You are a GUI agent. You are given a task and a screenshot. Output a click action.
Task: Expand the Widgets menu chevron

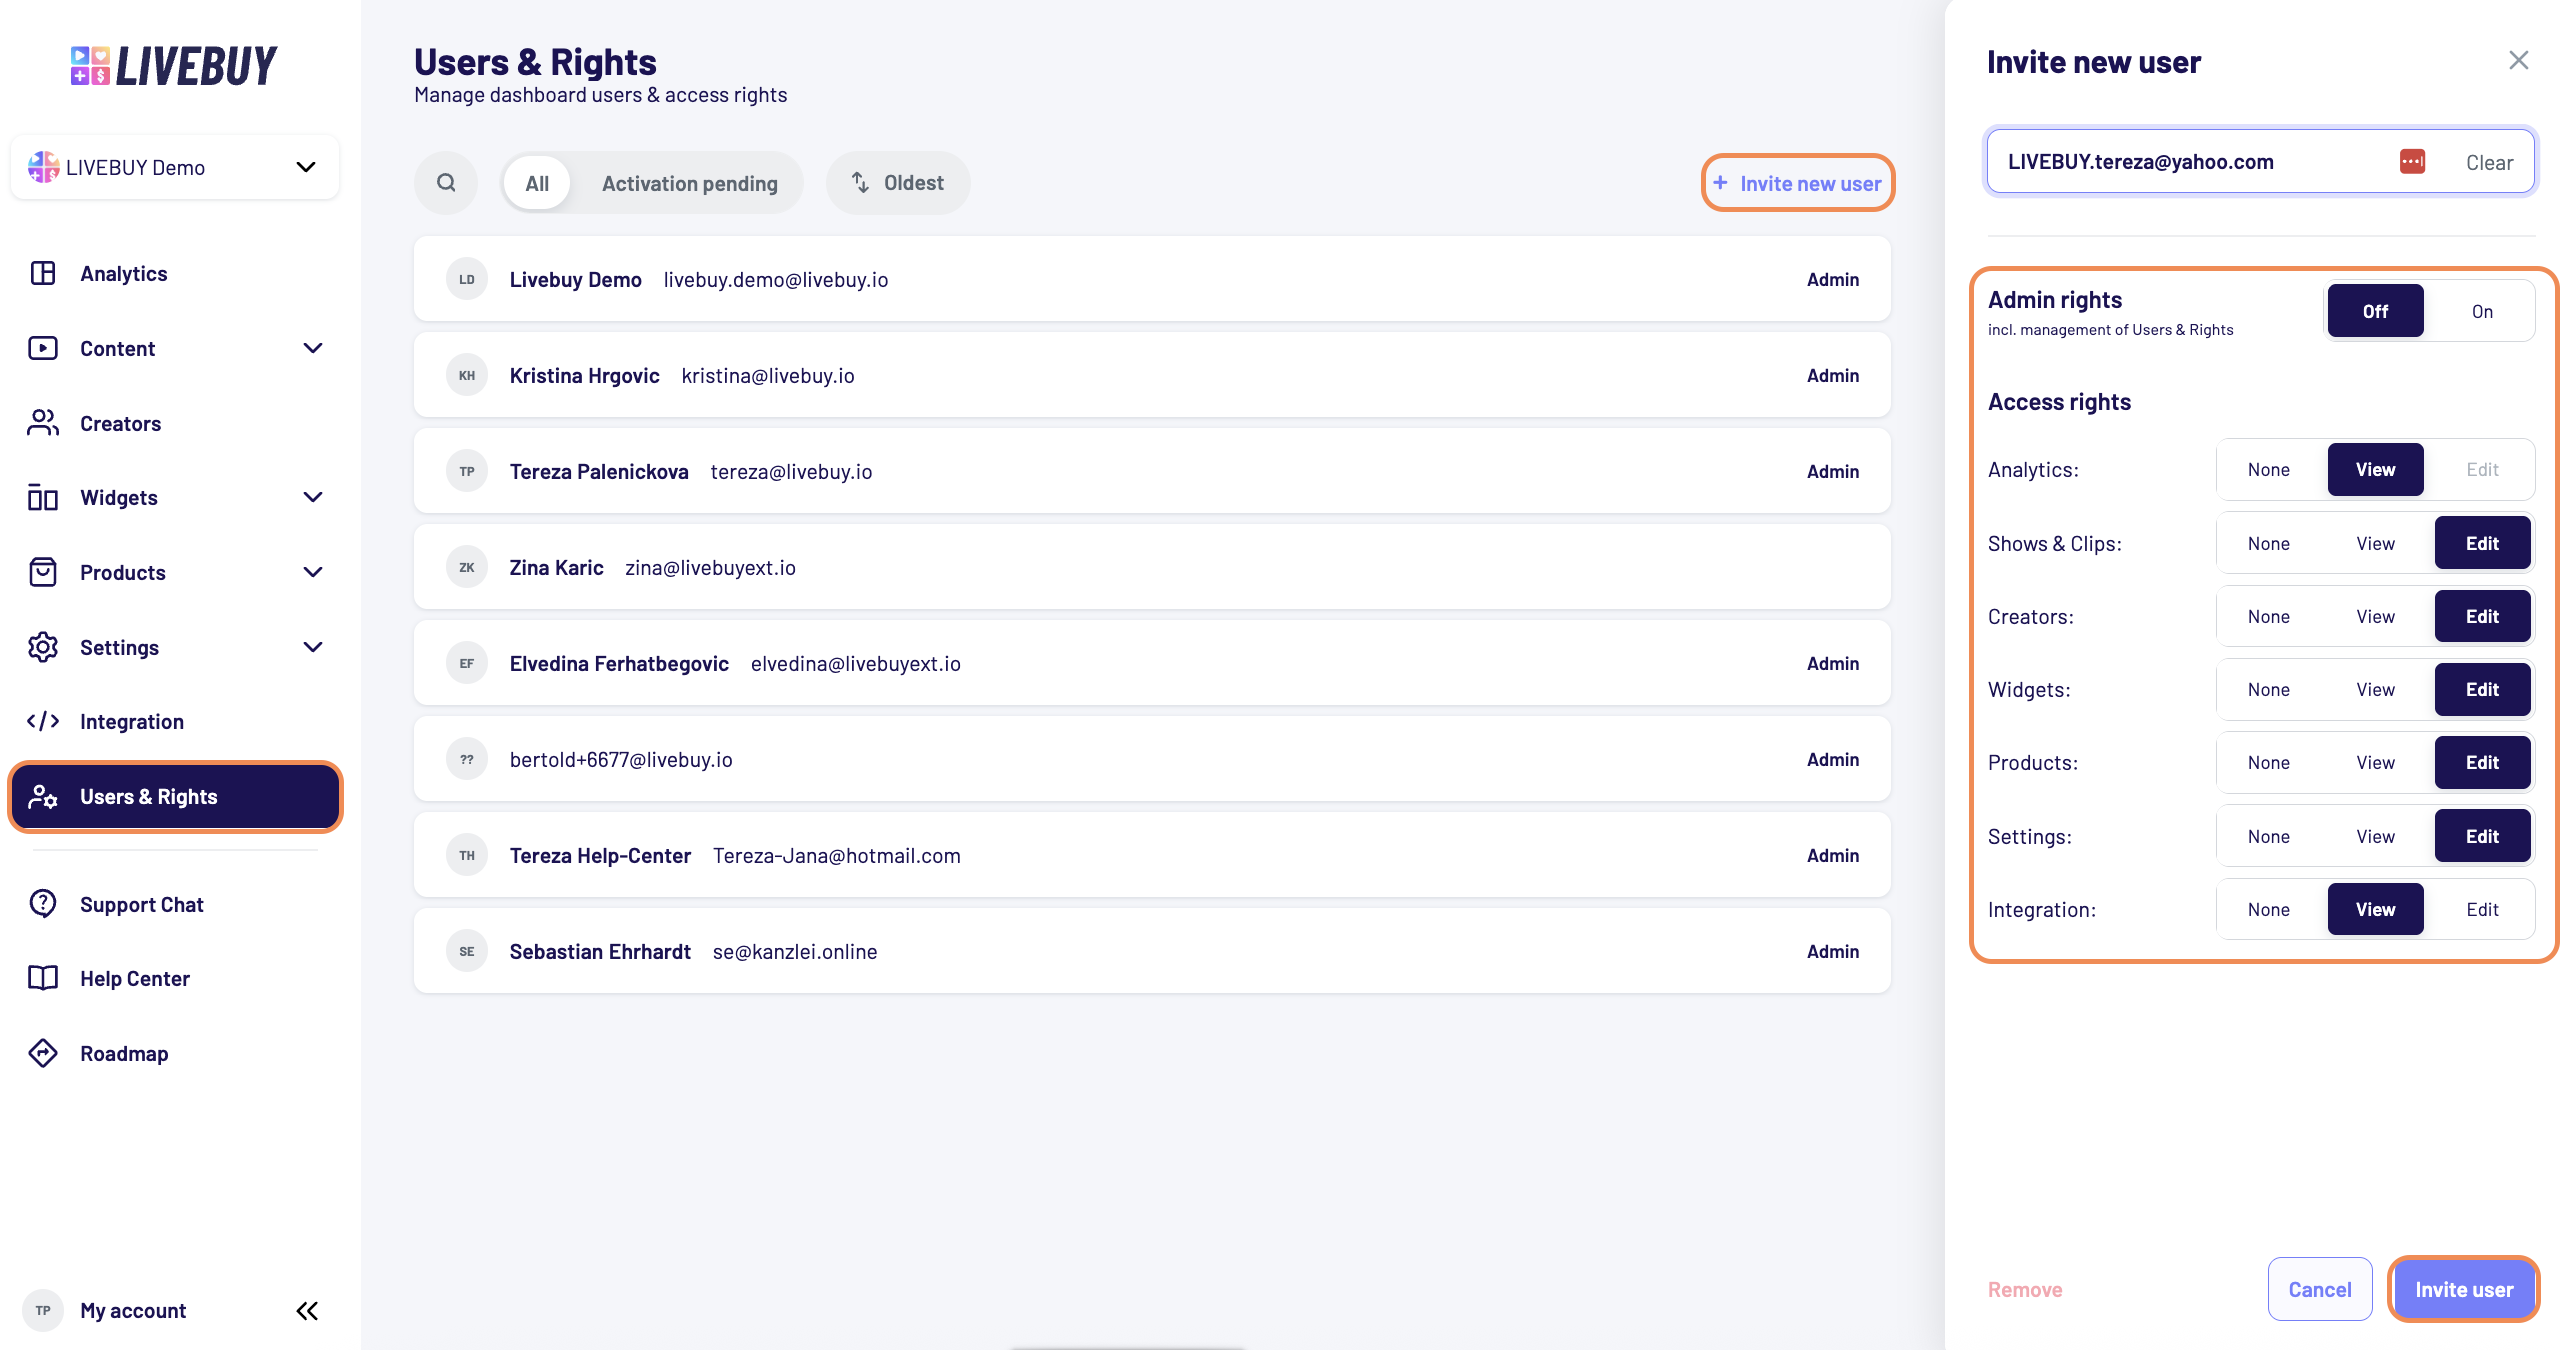[313, 497]
